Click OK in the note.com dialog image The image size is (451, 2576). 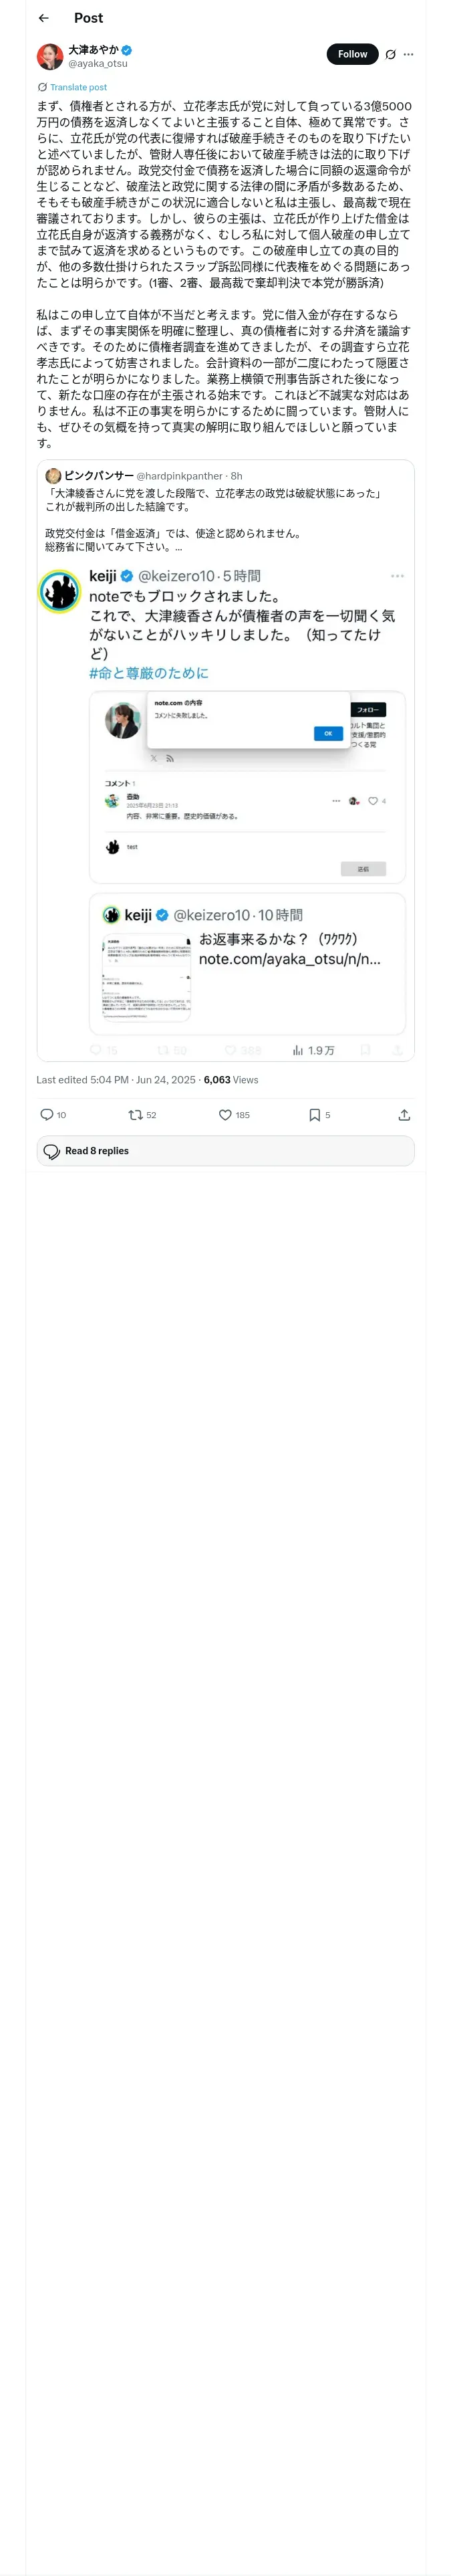[328, 733]
